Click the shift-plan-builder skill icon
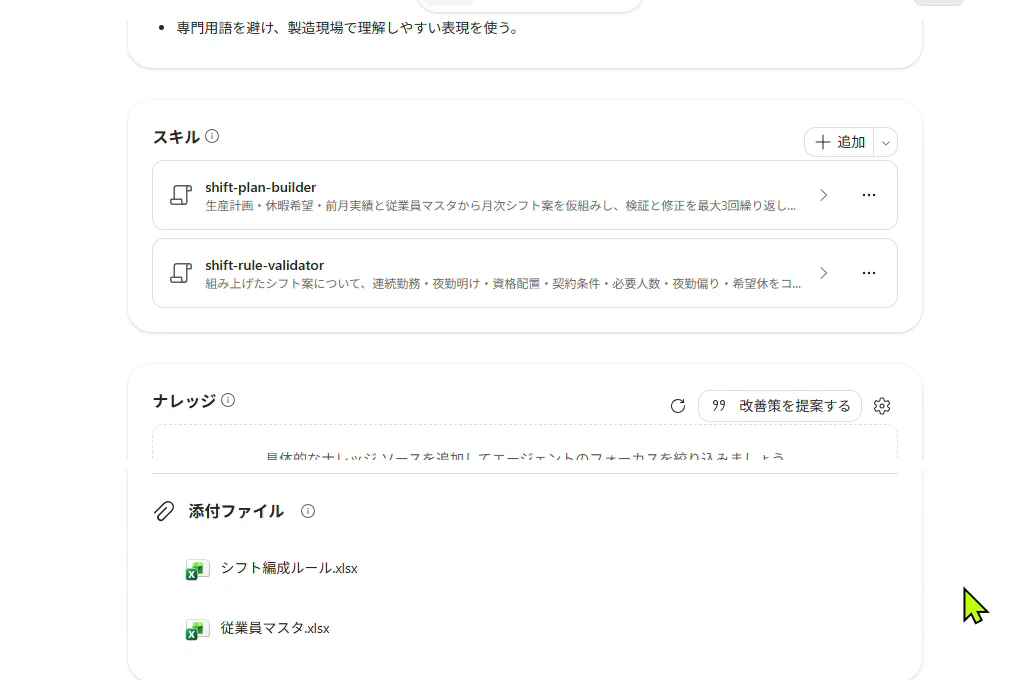 [x=181, y=195]
